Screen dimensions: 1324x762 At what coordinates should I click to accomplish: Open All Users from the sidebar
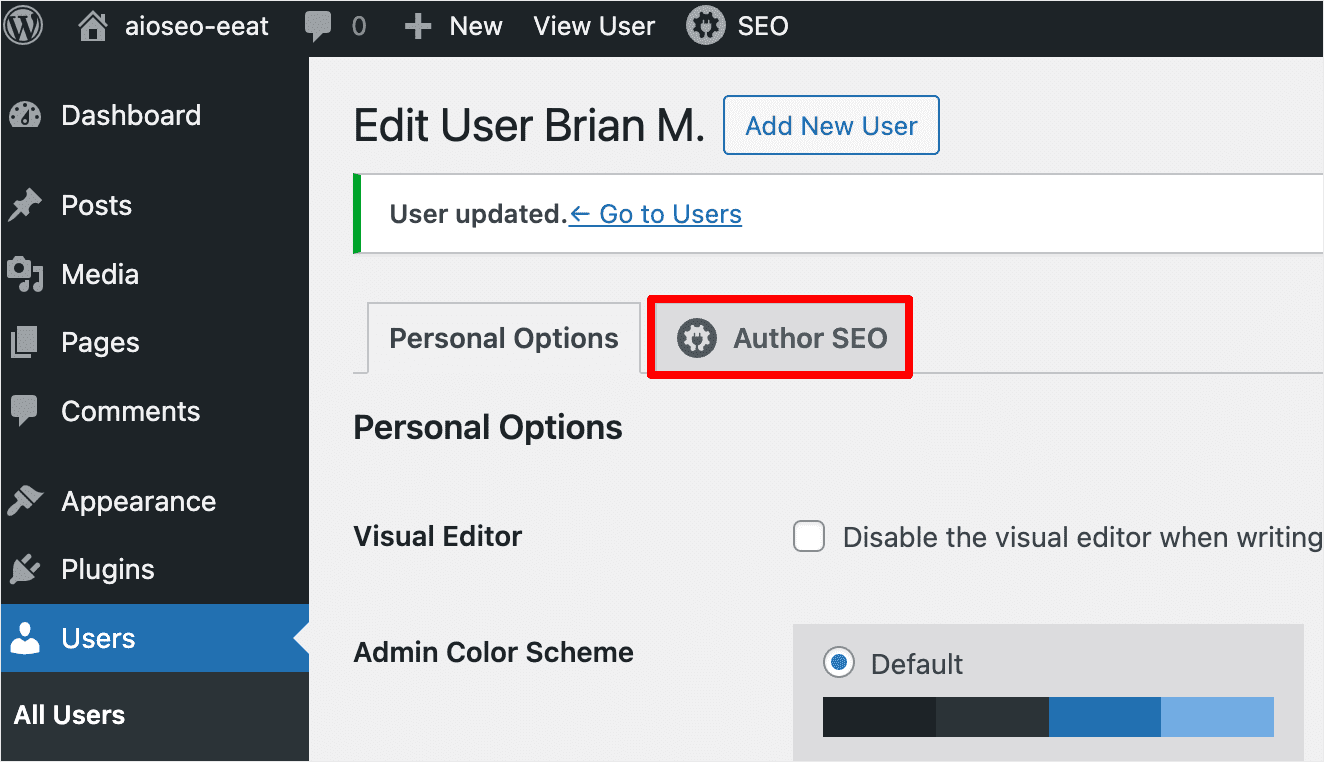tap(68, 714)
